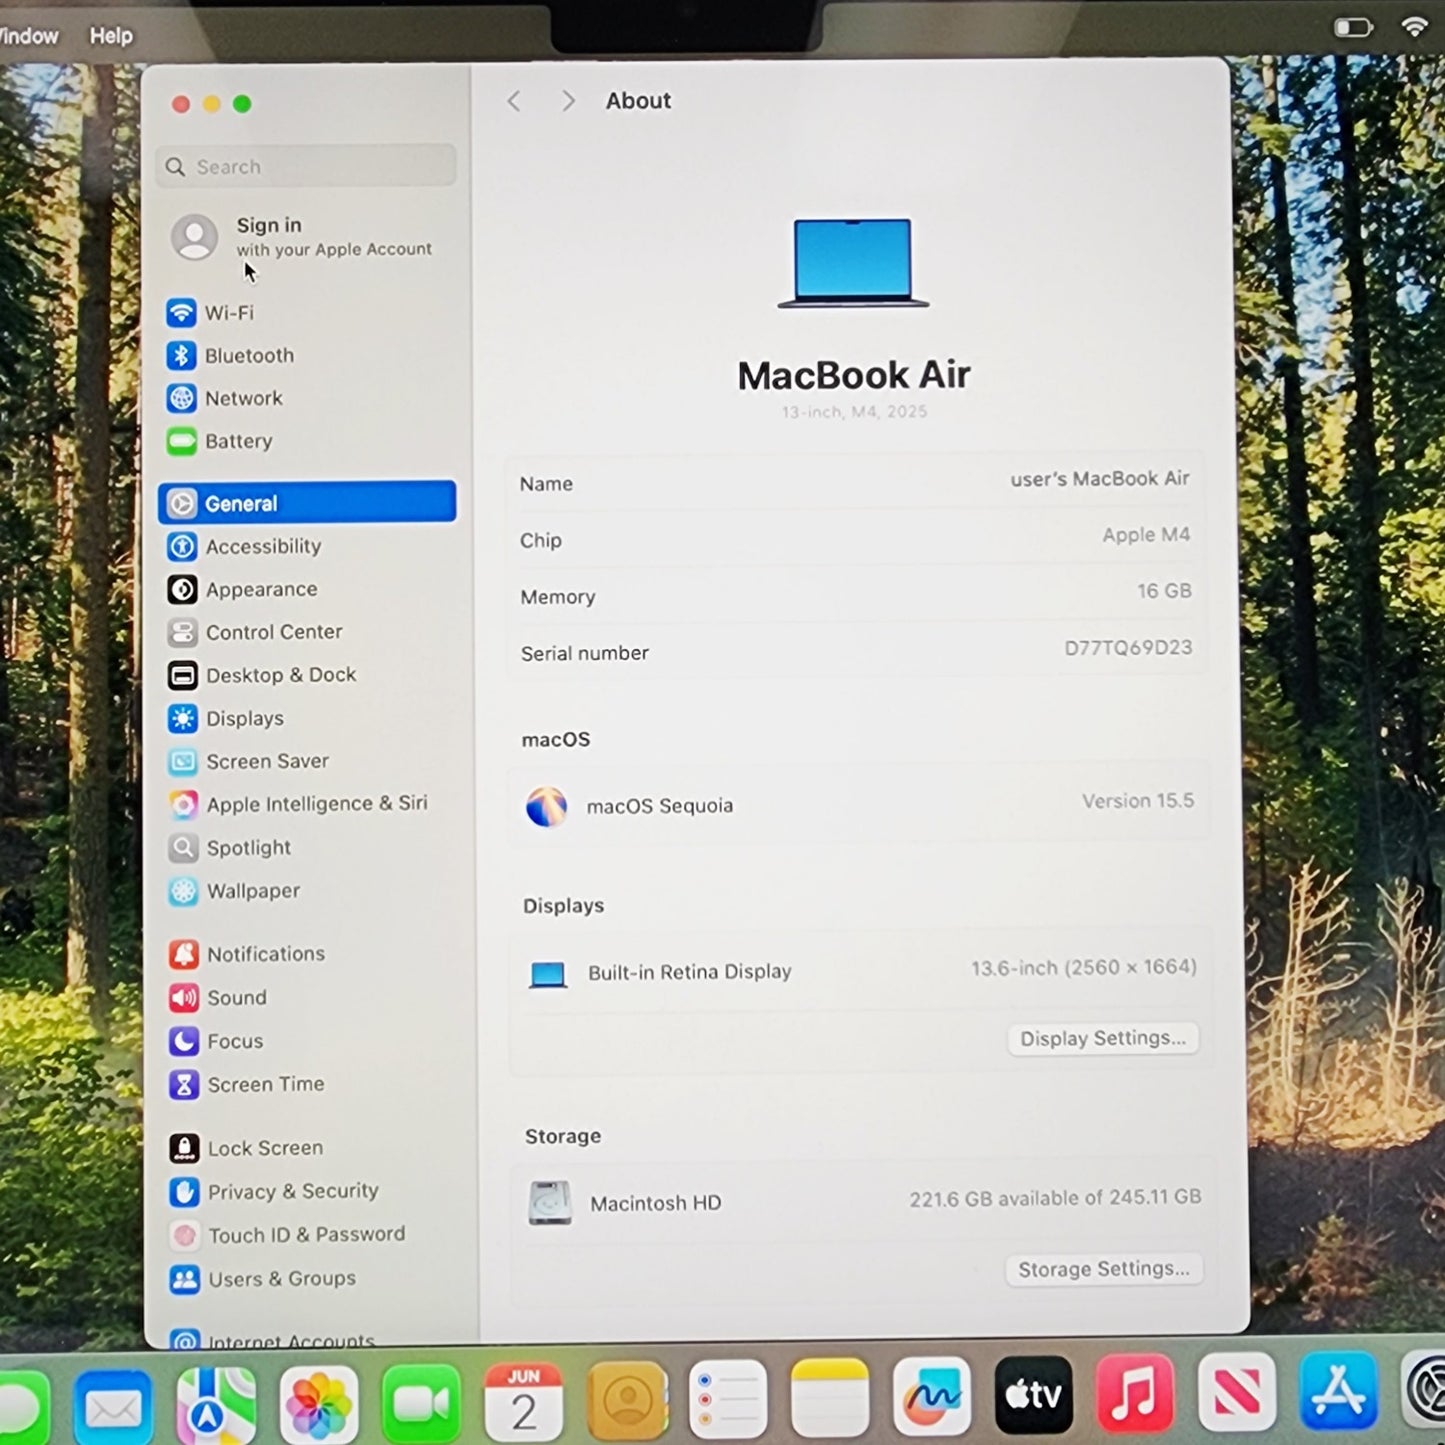The width and height of the screenshot is (1445, 1445).
Task: Click the Search field in sidebar
Action: click(x=306, y=166)
